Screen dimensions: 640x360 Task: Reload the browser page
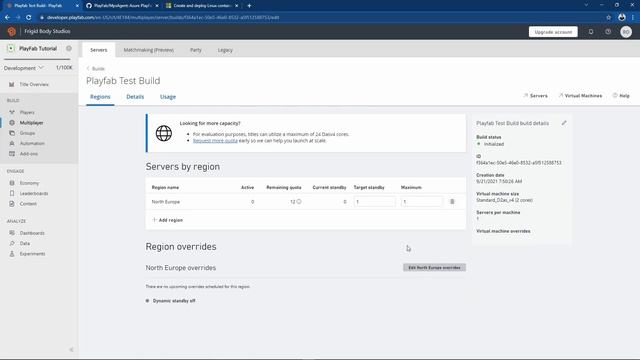29,18
